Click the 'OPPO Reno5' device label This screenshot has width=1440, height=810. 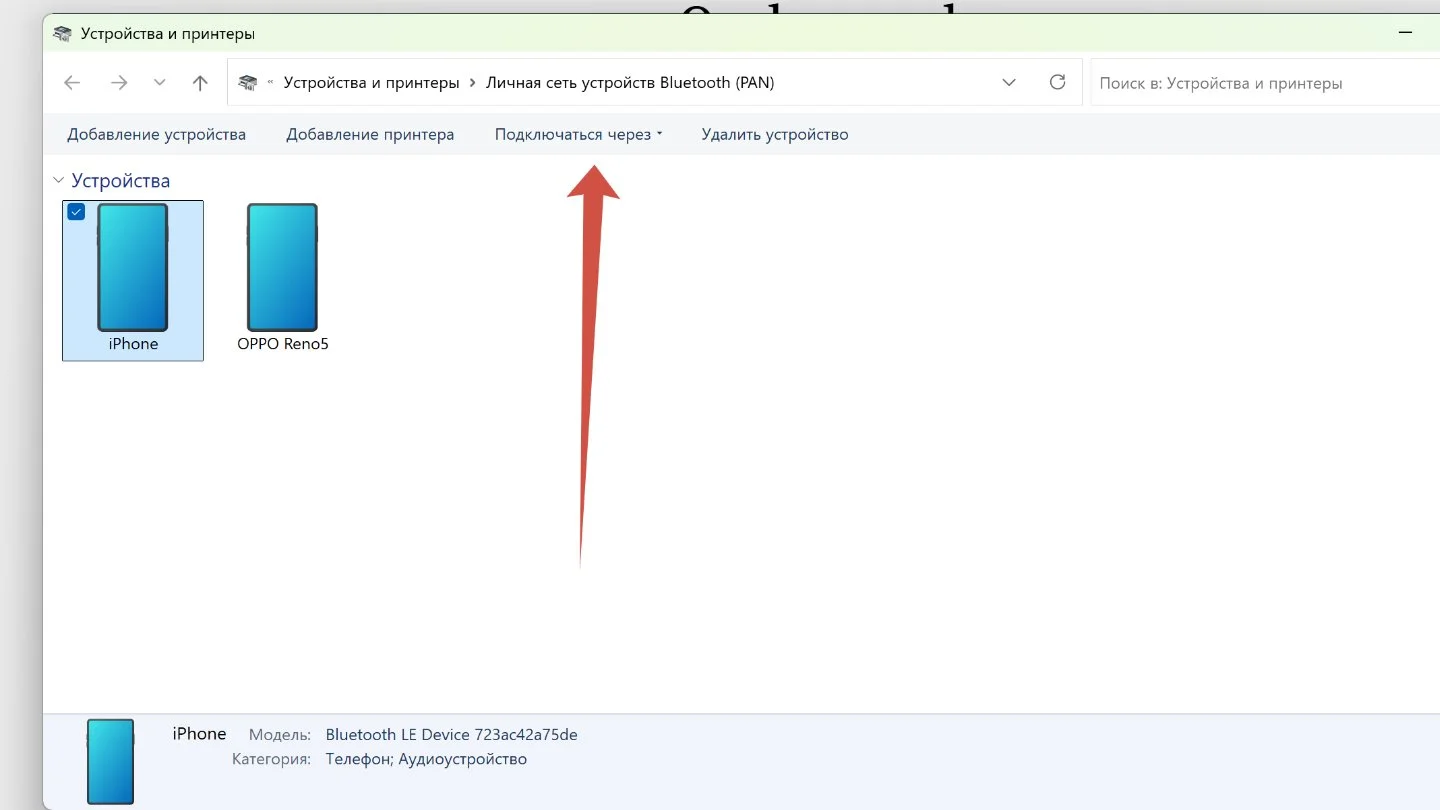click(283, 344)
